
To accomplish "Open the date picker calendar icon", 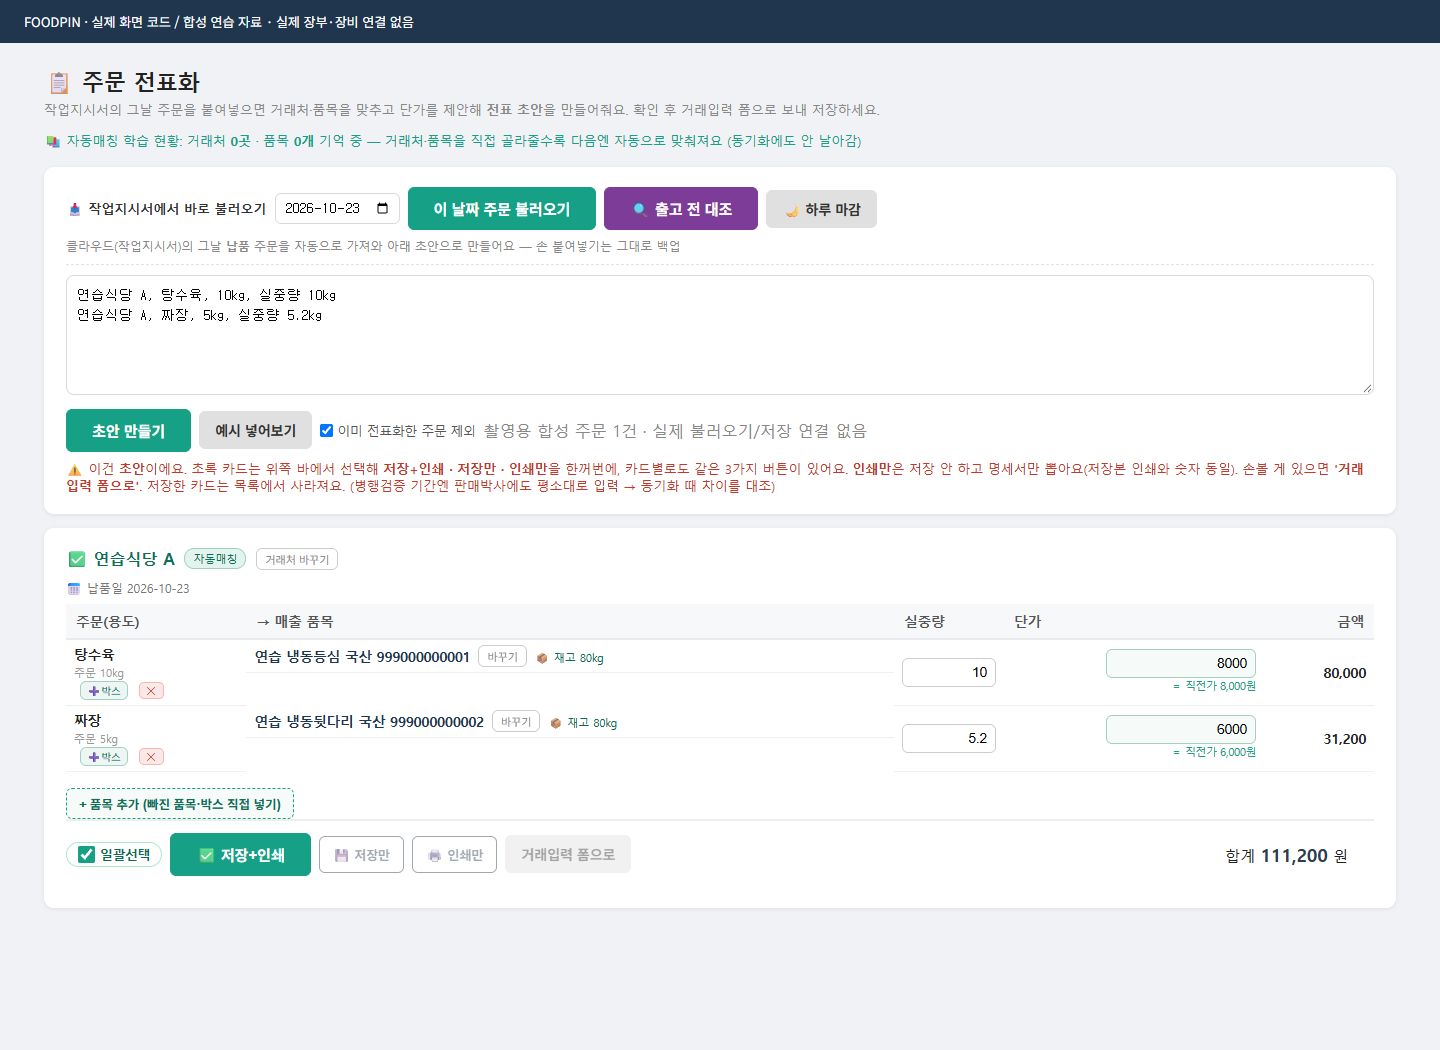I will point(383,208).
